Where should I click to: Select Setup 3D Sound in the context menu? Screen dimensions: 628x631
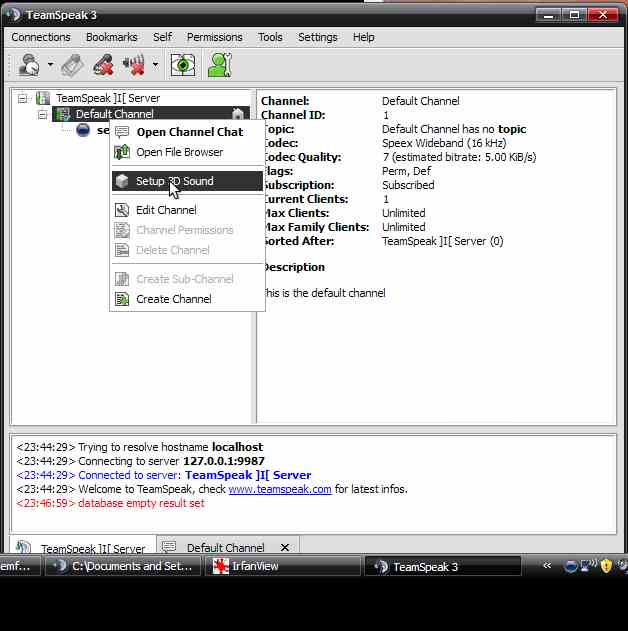(187, 181)
